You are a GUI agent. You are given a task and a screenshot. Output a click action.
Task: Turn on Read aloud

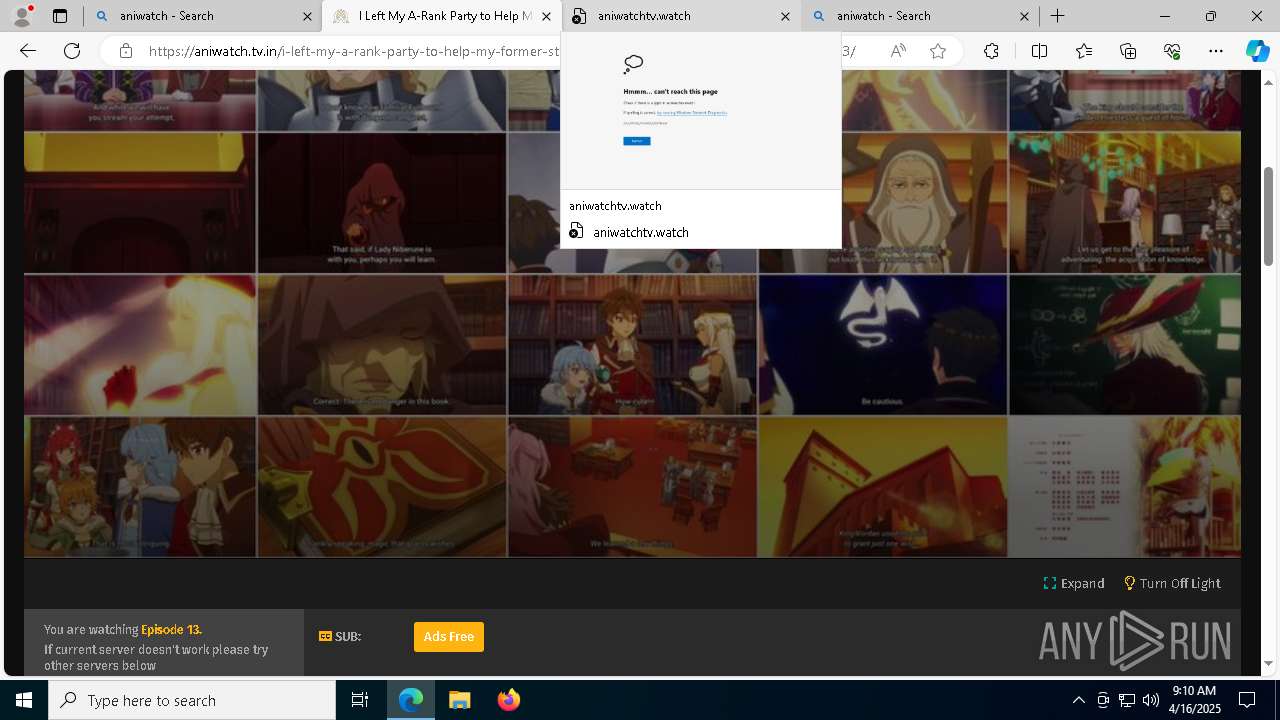pyautogui.click(x=898, y=51)
